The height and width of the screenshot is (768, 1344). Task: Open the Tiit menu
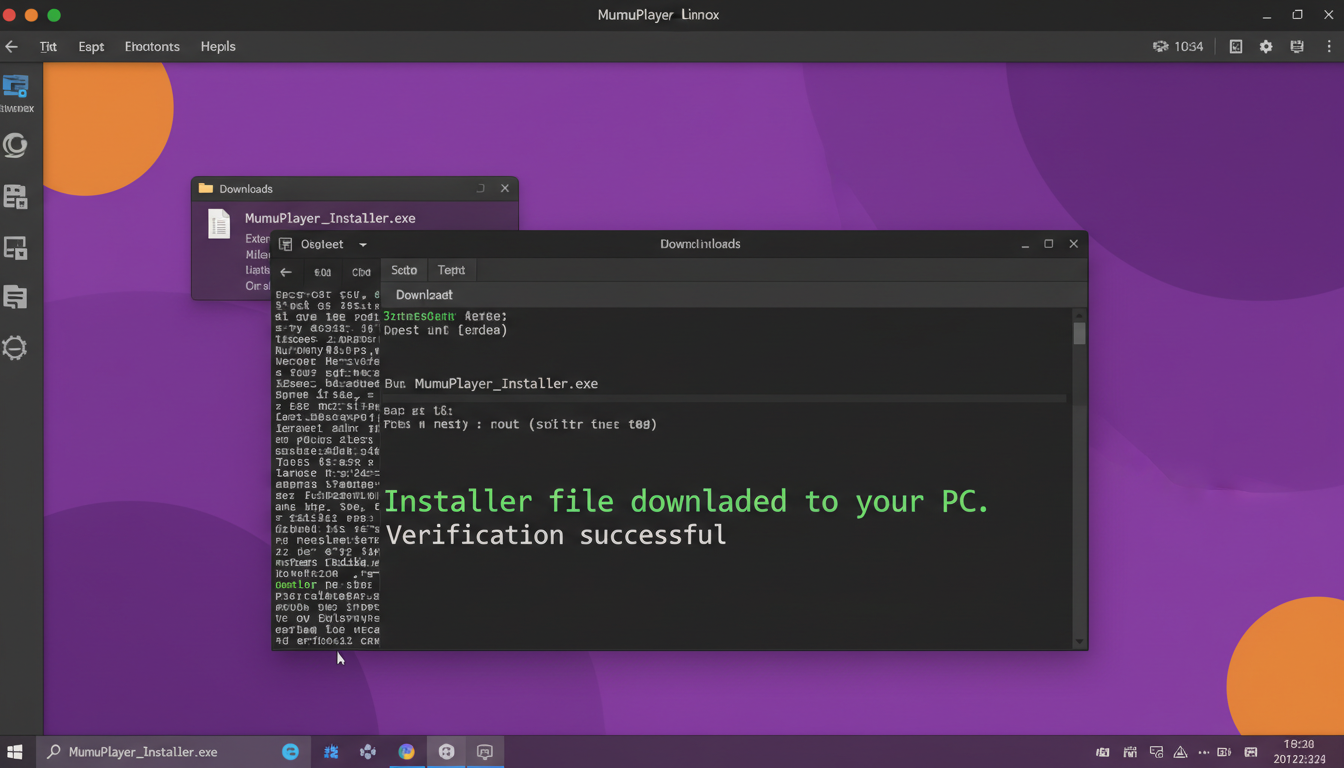[x=48, y=47]
